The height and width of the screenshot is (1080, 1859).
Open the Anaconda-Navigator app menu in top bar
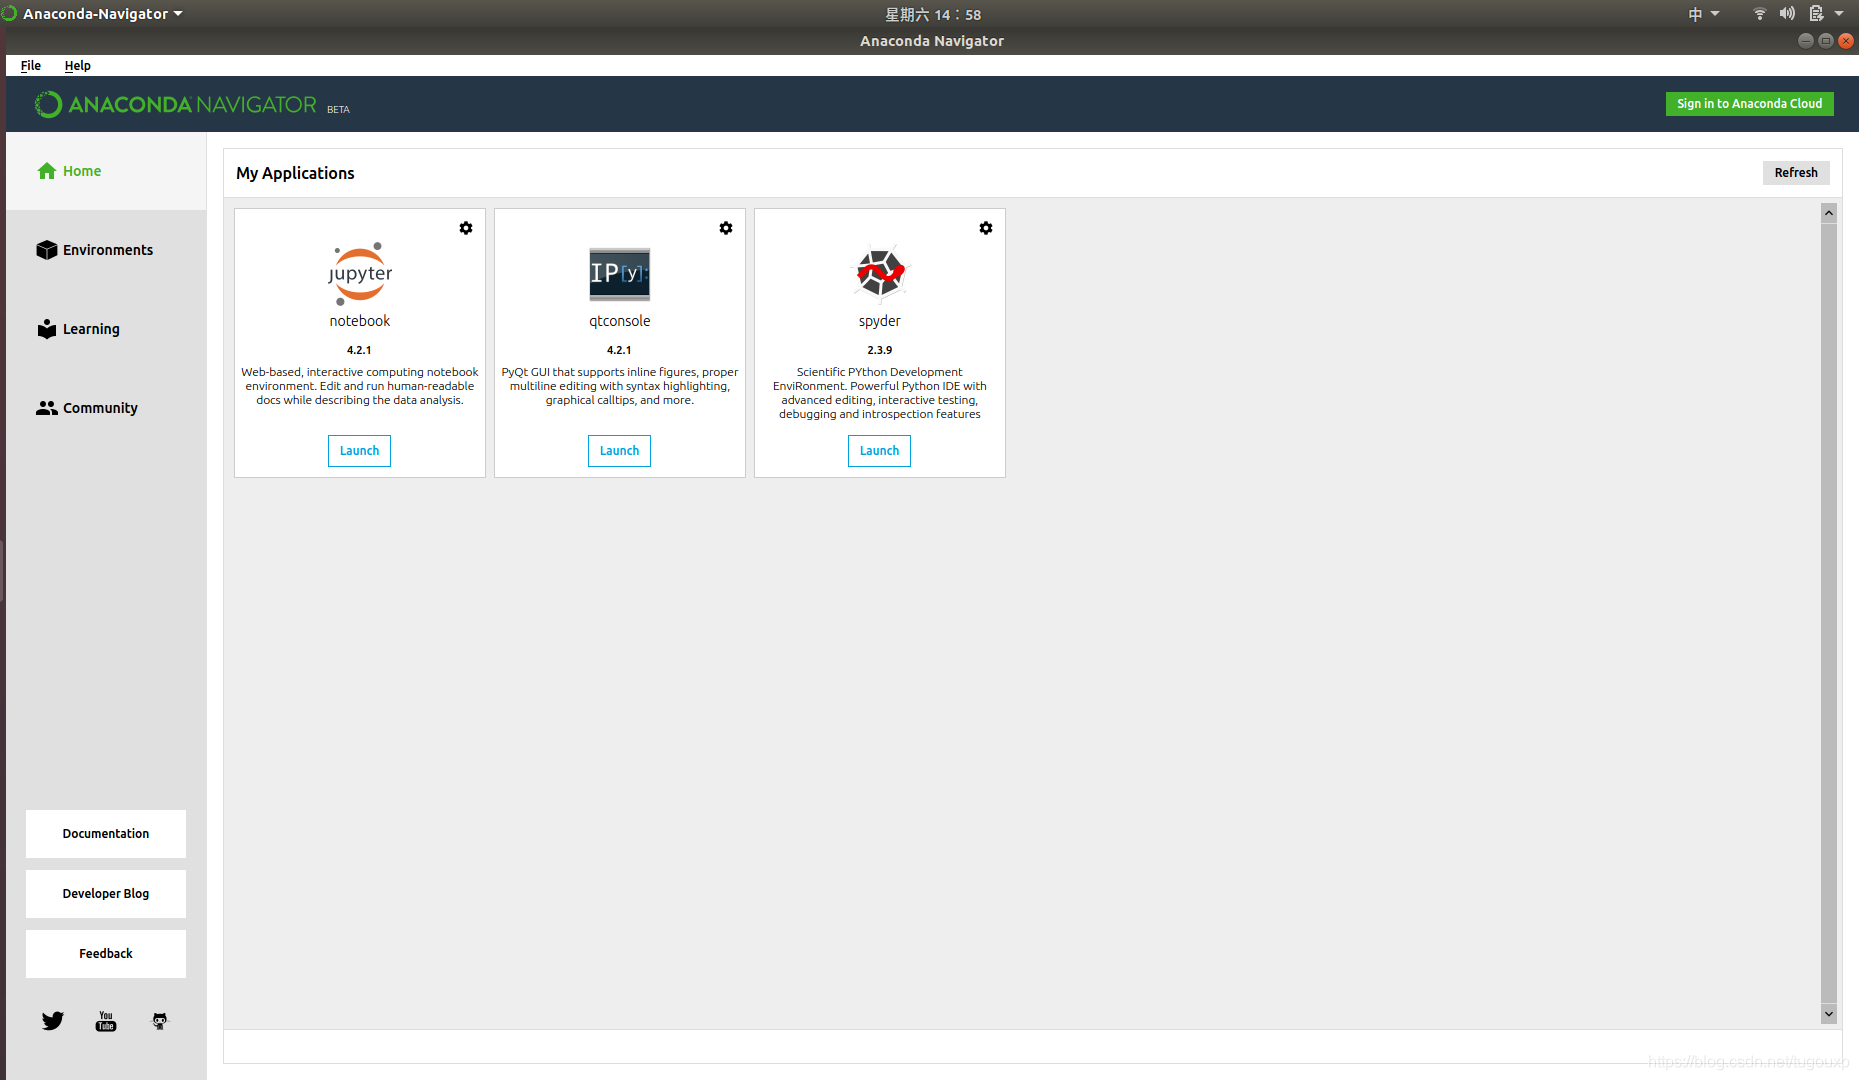click(93, 14)
